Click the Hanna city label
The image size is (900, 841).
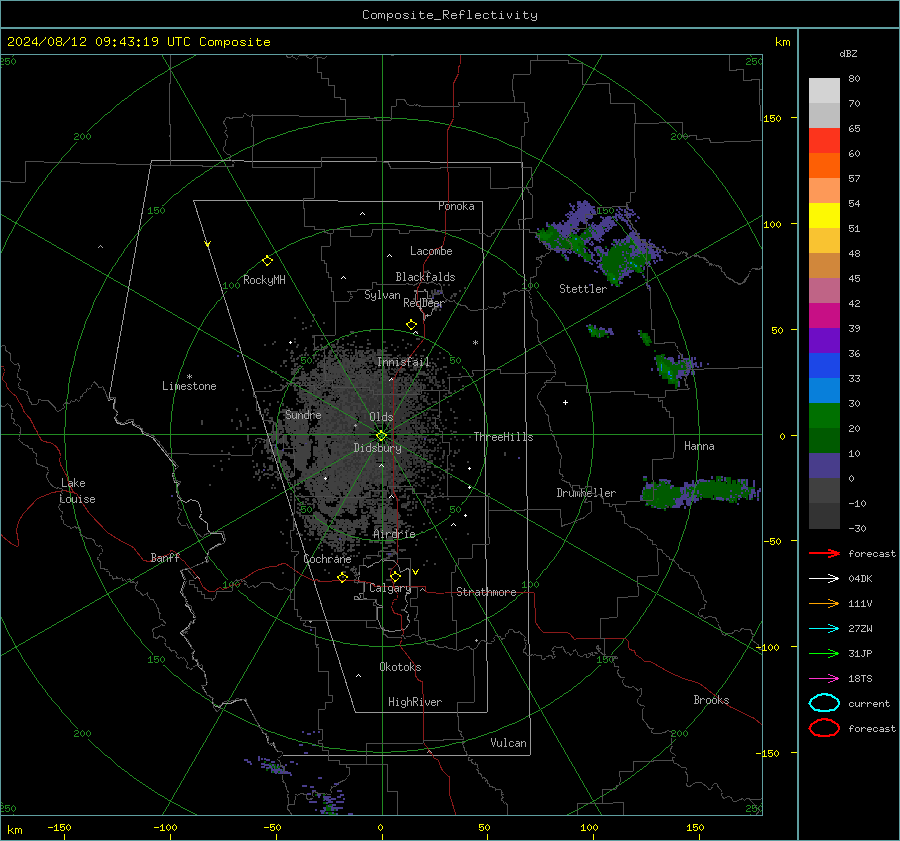(x=699, y=446)
